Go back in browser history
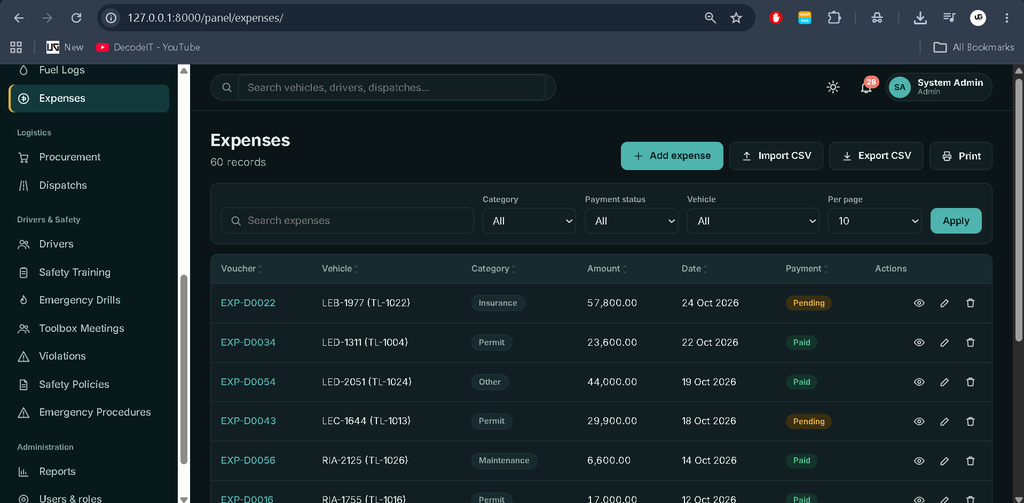Viewport: 1024px width, 503px height. point(18,18)
